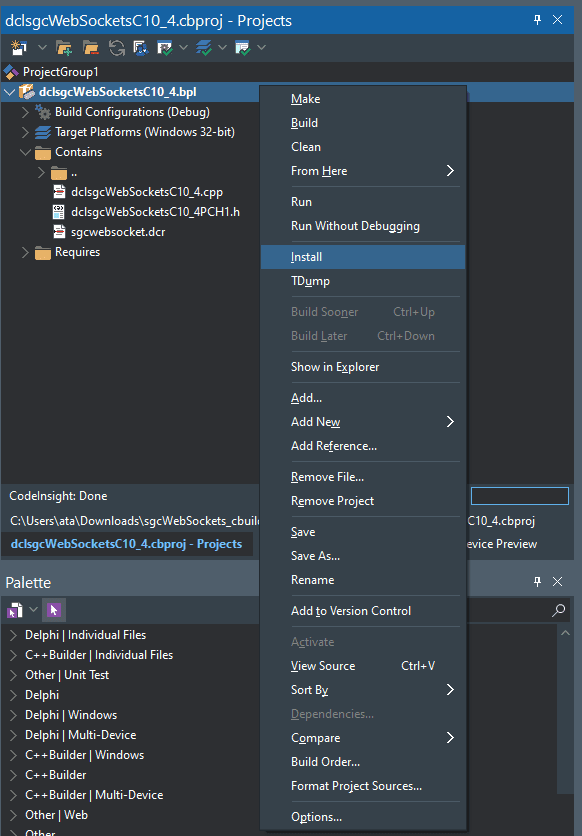Select sgcwebsocket.dcr file
The height and width of the screenshot is (836, 582).
pyautogui.click(x=118, y=232)
